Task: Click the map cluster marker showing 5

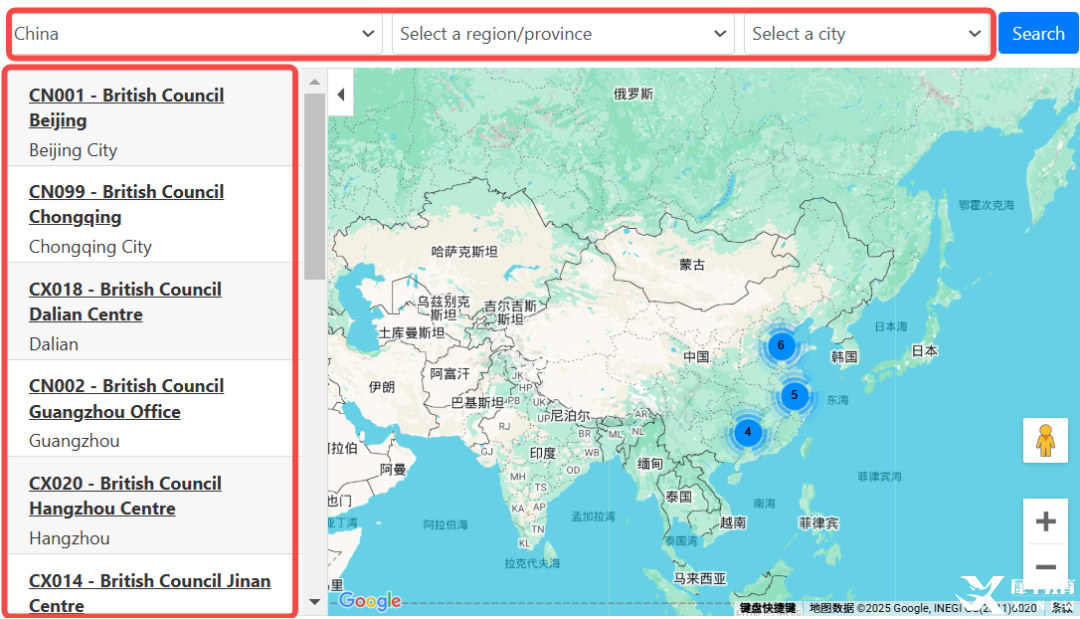Action: coord(794,395)
